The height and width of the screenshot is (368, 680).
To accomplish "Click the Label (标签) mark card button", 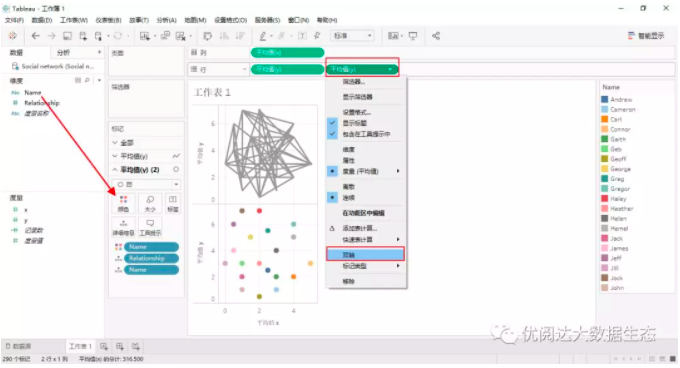I will [x=173, y=203].
